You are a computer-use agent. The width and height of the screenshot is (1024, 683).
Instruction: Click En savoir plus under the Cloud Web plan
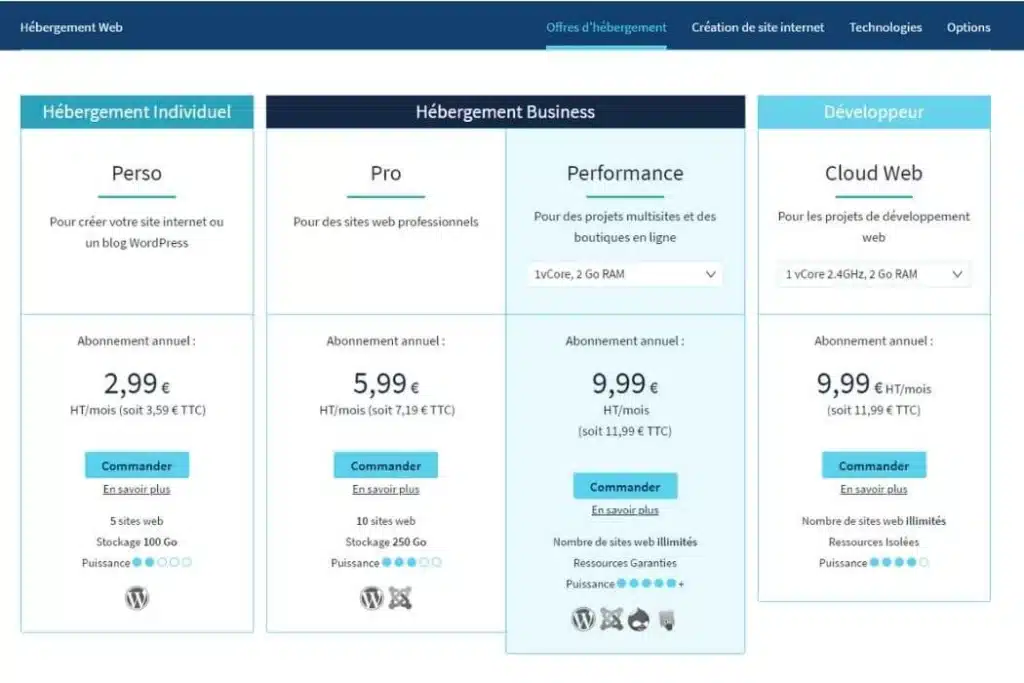(874, 489)
